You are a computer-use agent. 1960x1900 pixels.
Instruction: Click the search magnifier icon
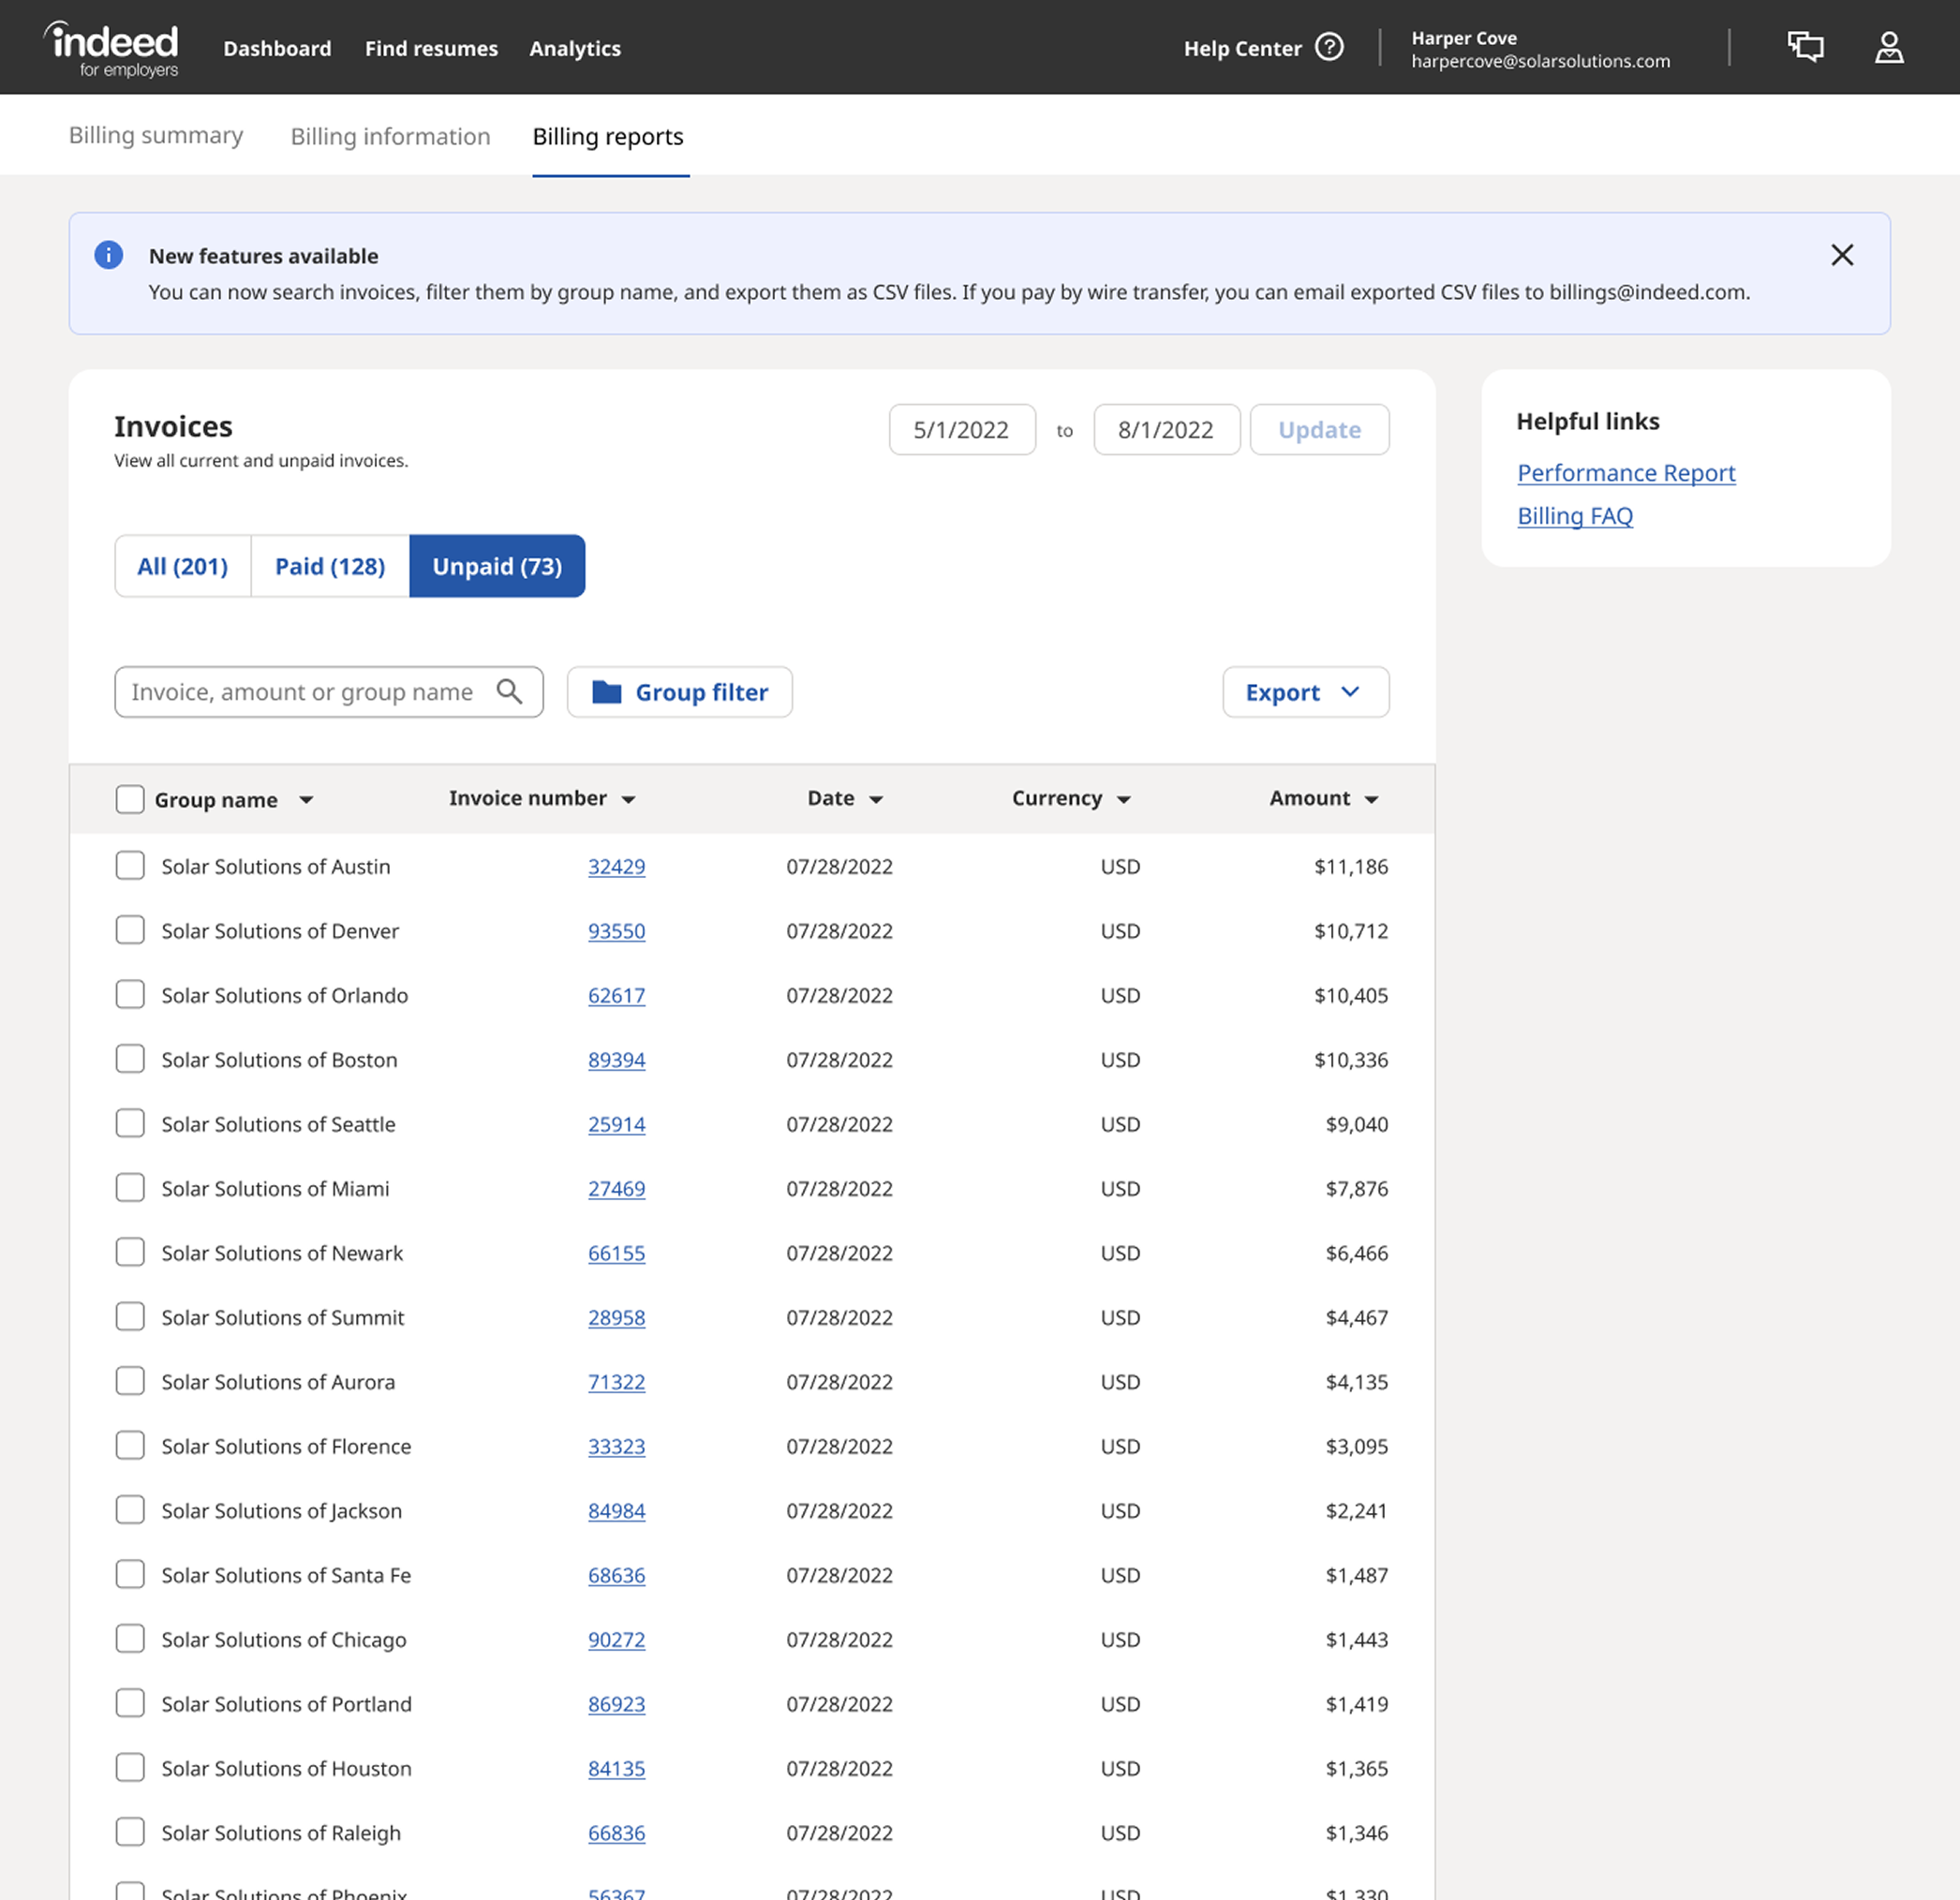tap(509, 691)
